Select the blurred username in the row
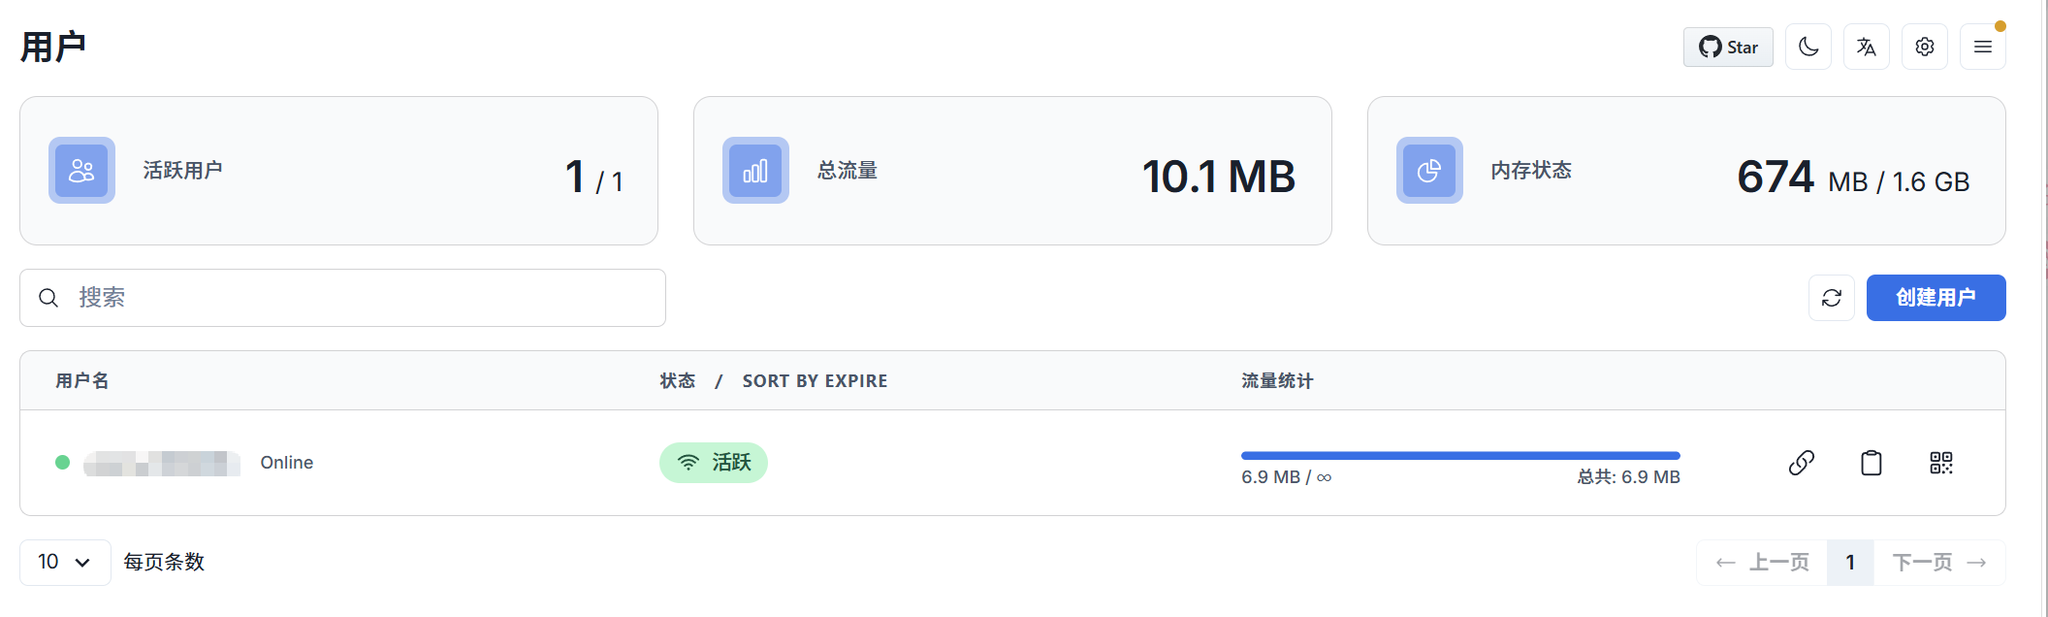2048x617 pixels. tap(162, 463)
